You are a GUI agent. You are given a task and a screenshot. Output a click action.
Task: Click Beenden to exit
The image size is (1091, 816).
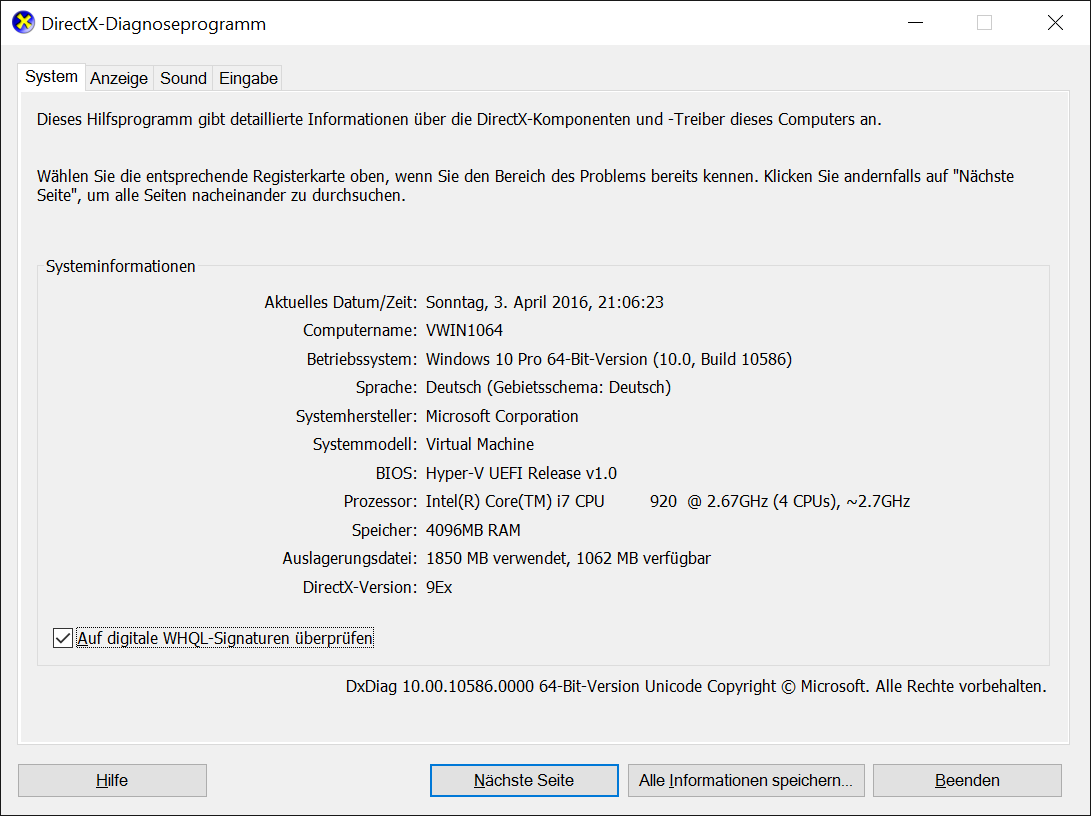point(967,781)
